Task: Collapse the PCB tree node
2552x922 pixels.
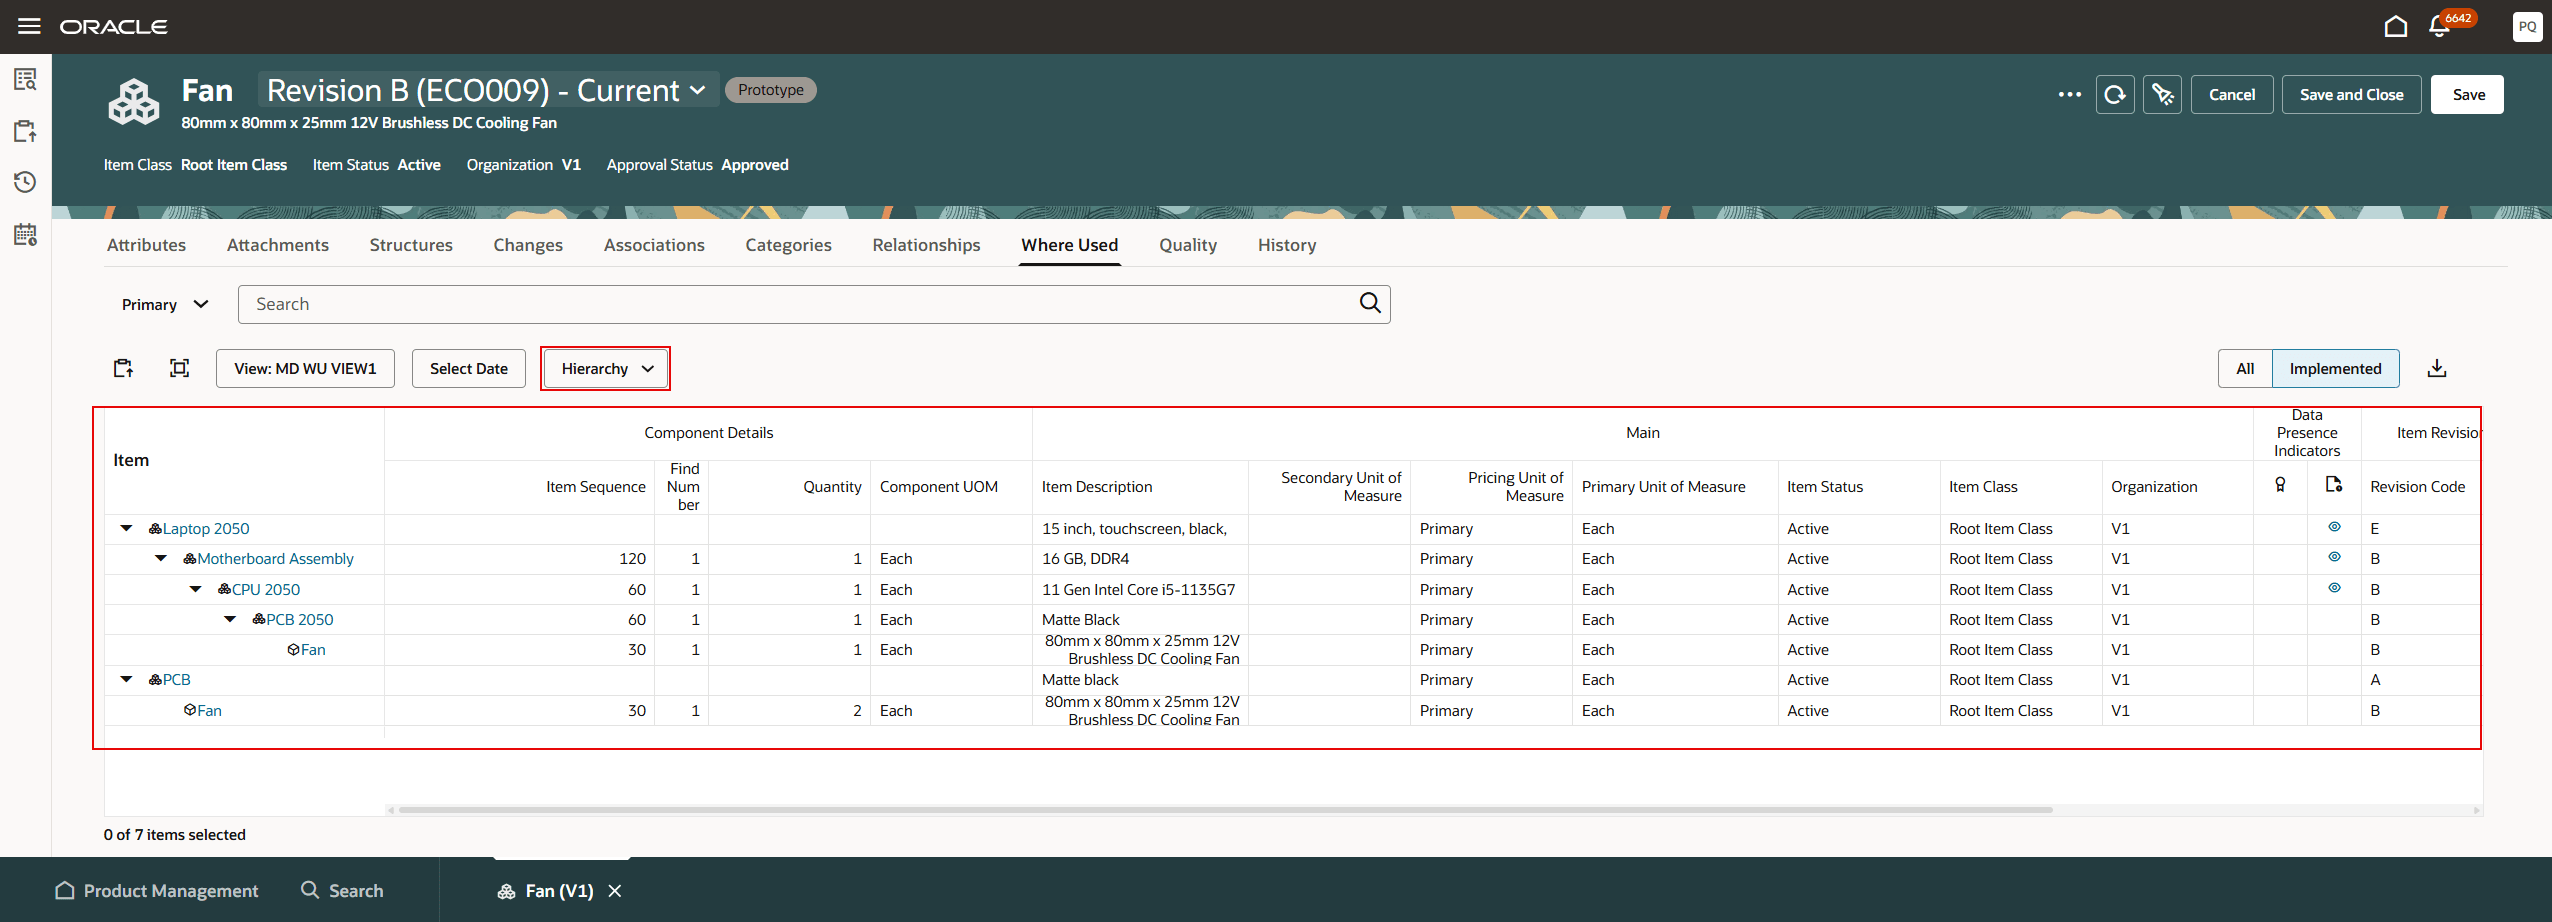Action: [x=126, y=679]
